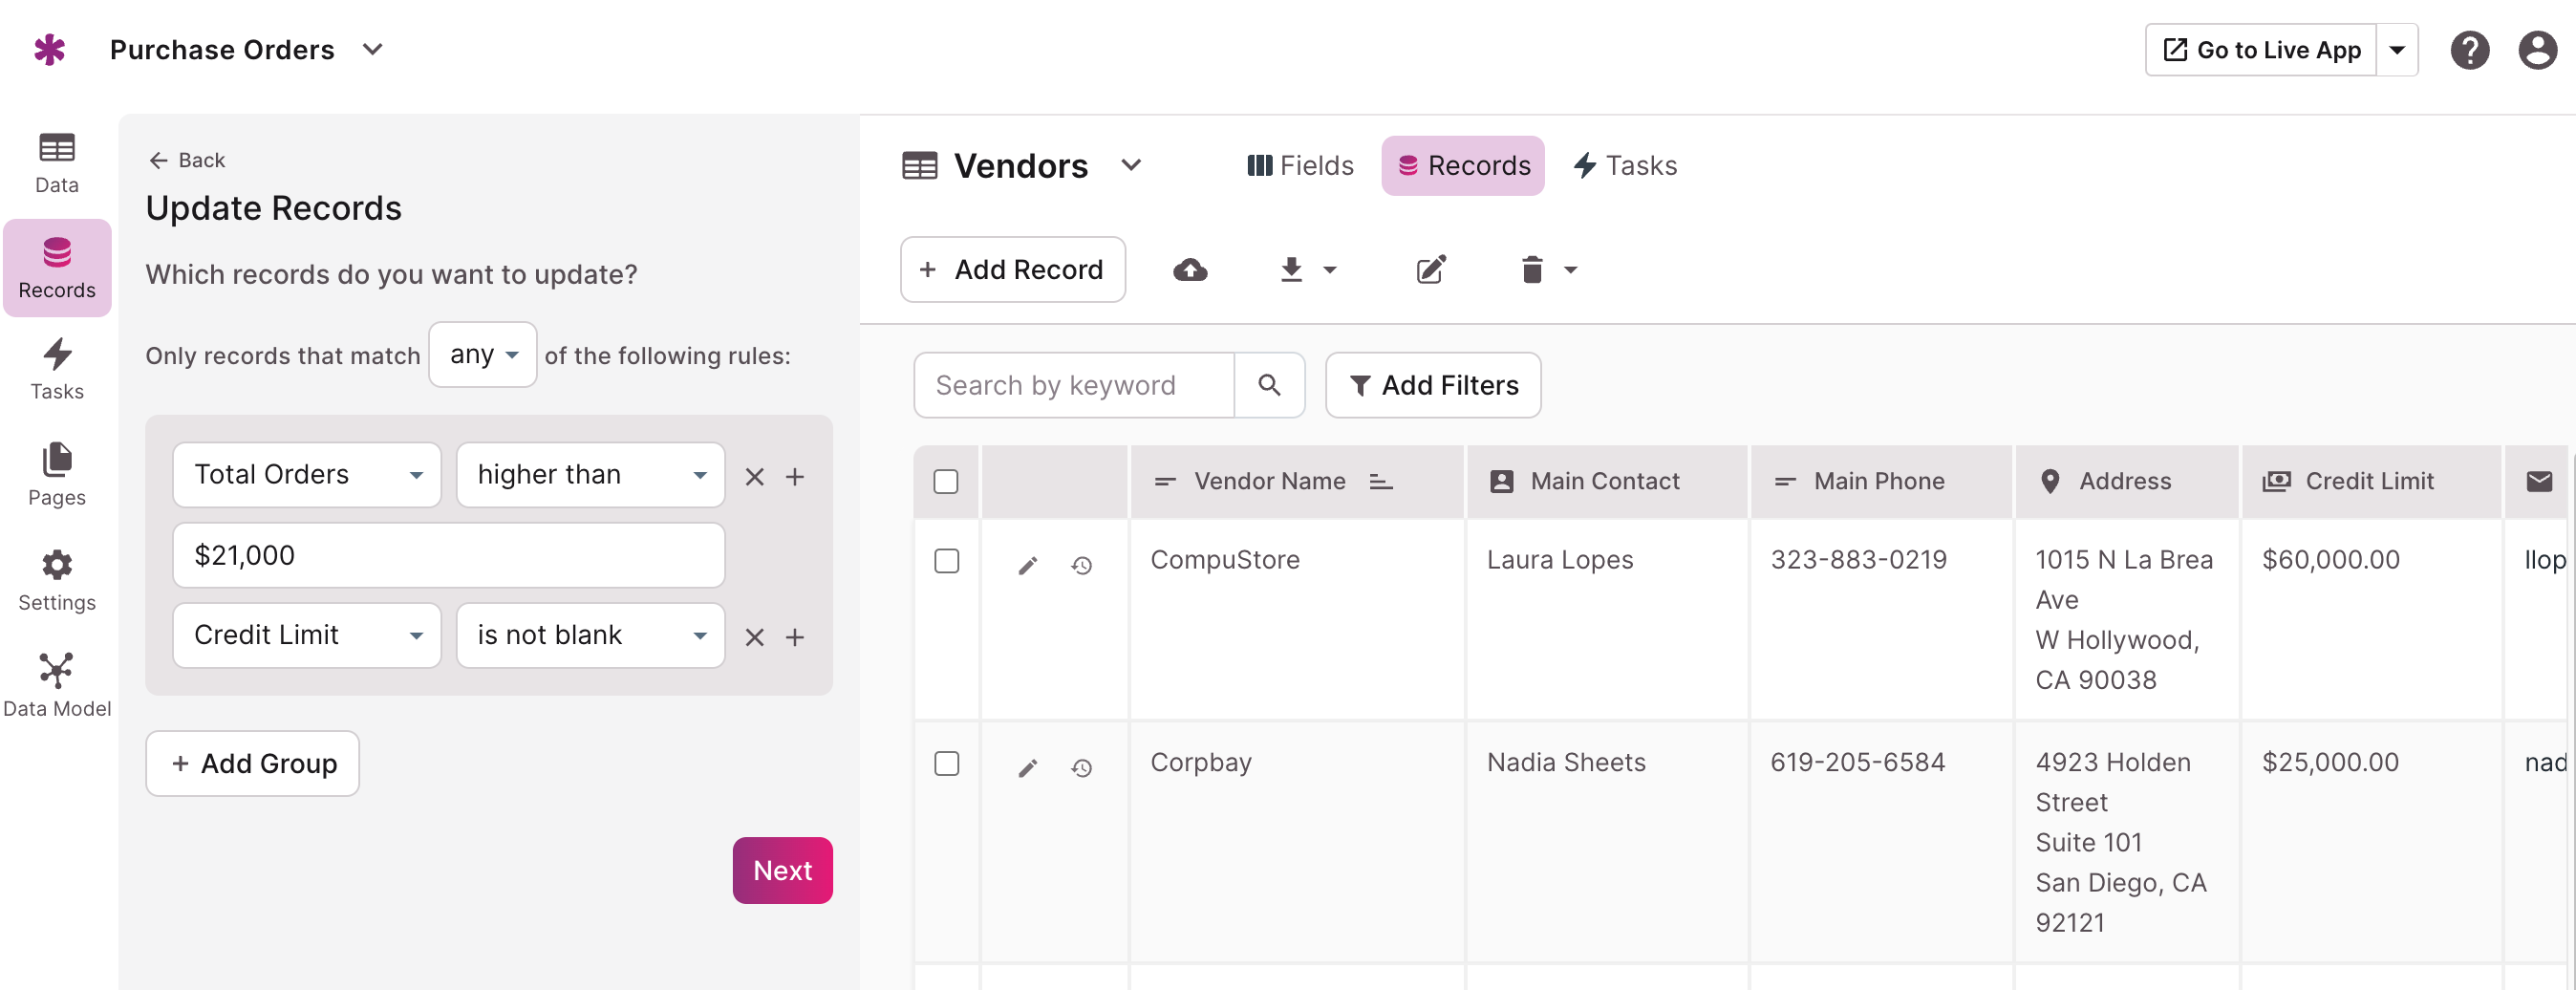The width and height of the screenshot is (2576, 990).
Task: Tick the Corpbay row checkbox
Action: pyautogui.click(x=946, y=764)
